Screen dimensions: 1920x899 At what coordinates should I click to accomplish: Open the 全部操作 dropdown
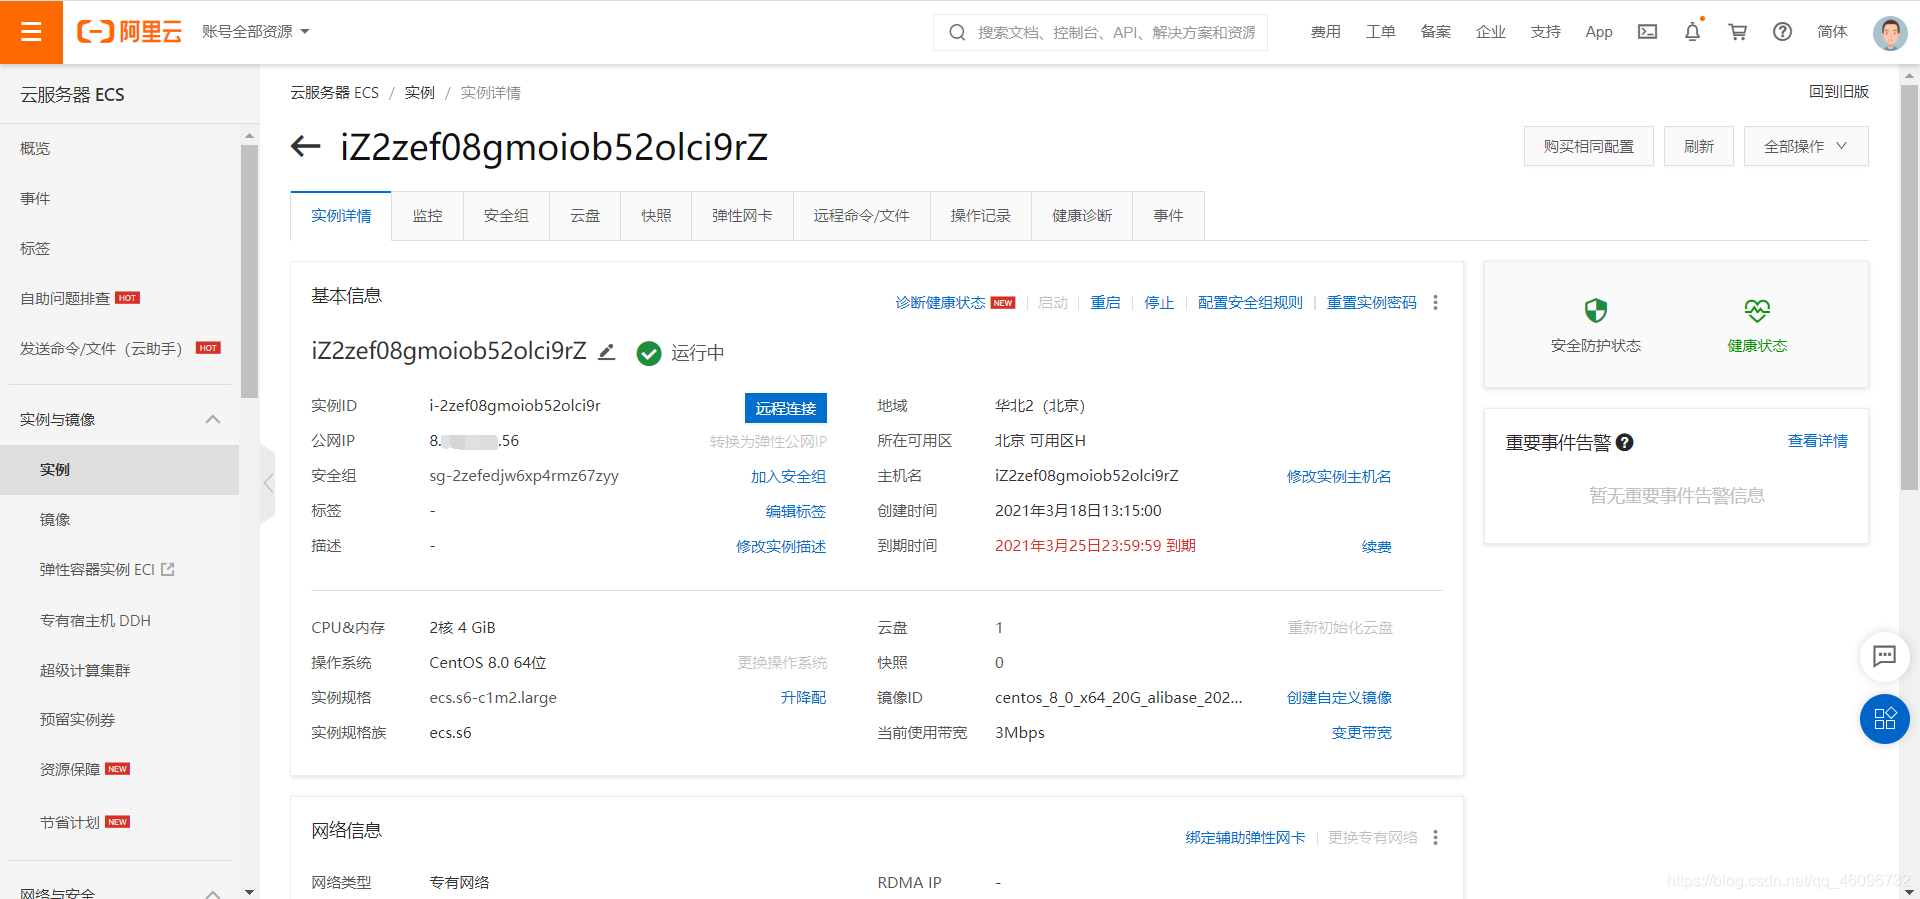pos(1806,146)
